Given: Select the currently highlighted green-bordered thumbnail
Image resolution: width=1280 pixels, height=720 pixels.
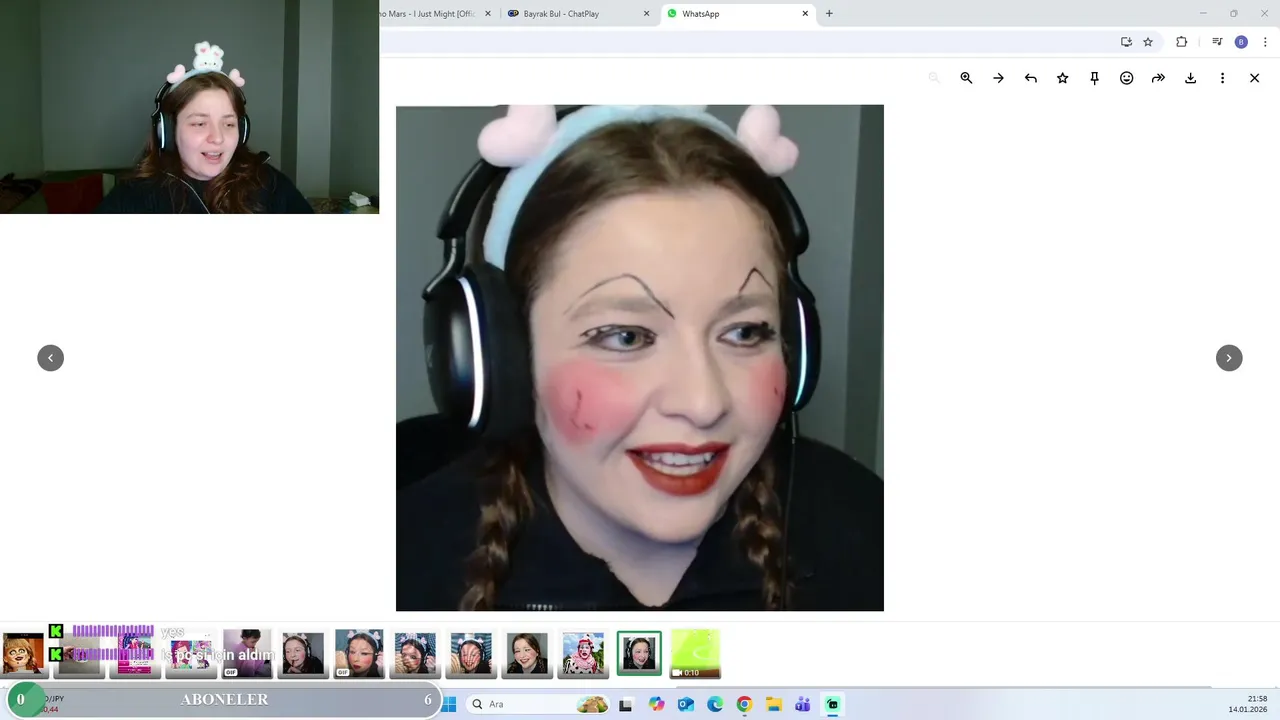Looking at the screenshot, I should coord(639,654).
